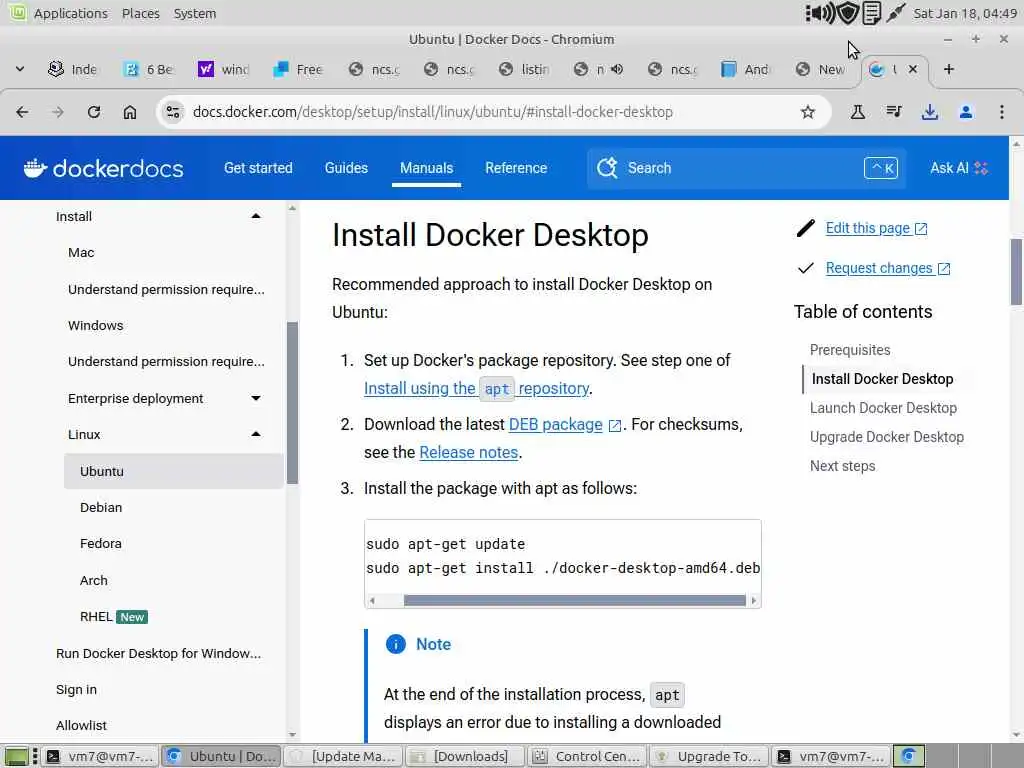The width and height of the screenshot is (1024, 768).
Task: Go to the browser home page
Action: pos(130,112)
